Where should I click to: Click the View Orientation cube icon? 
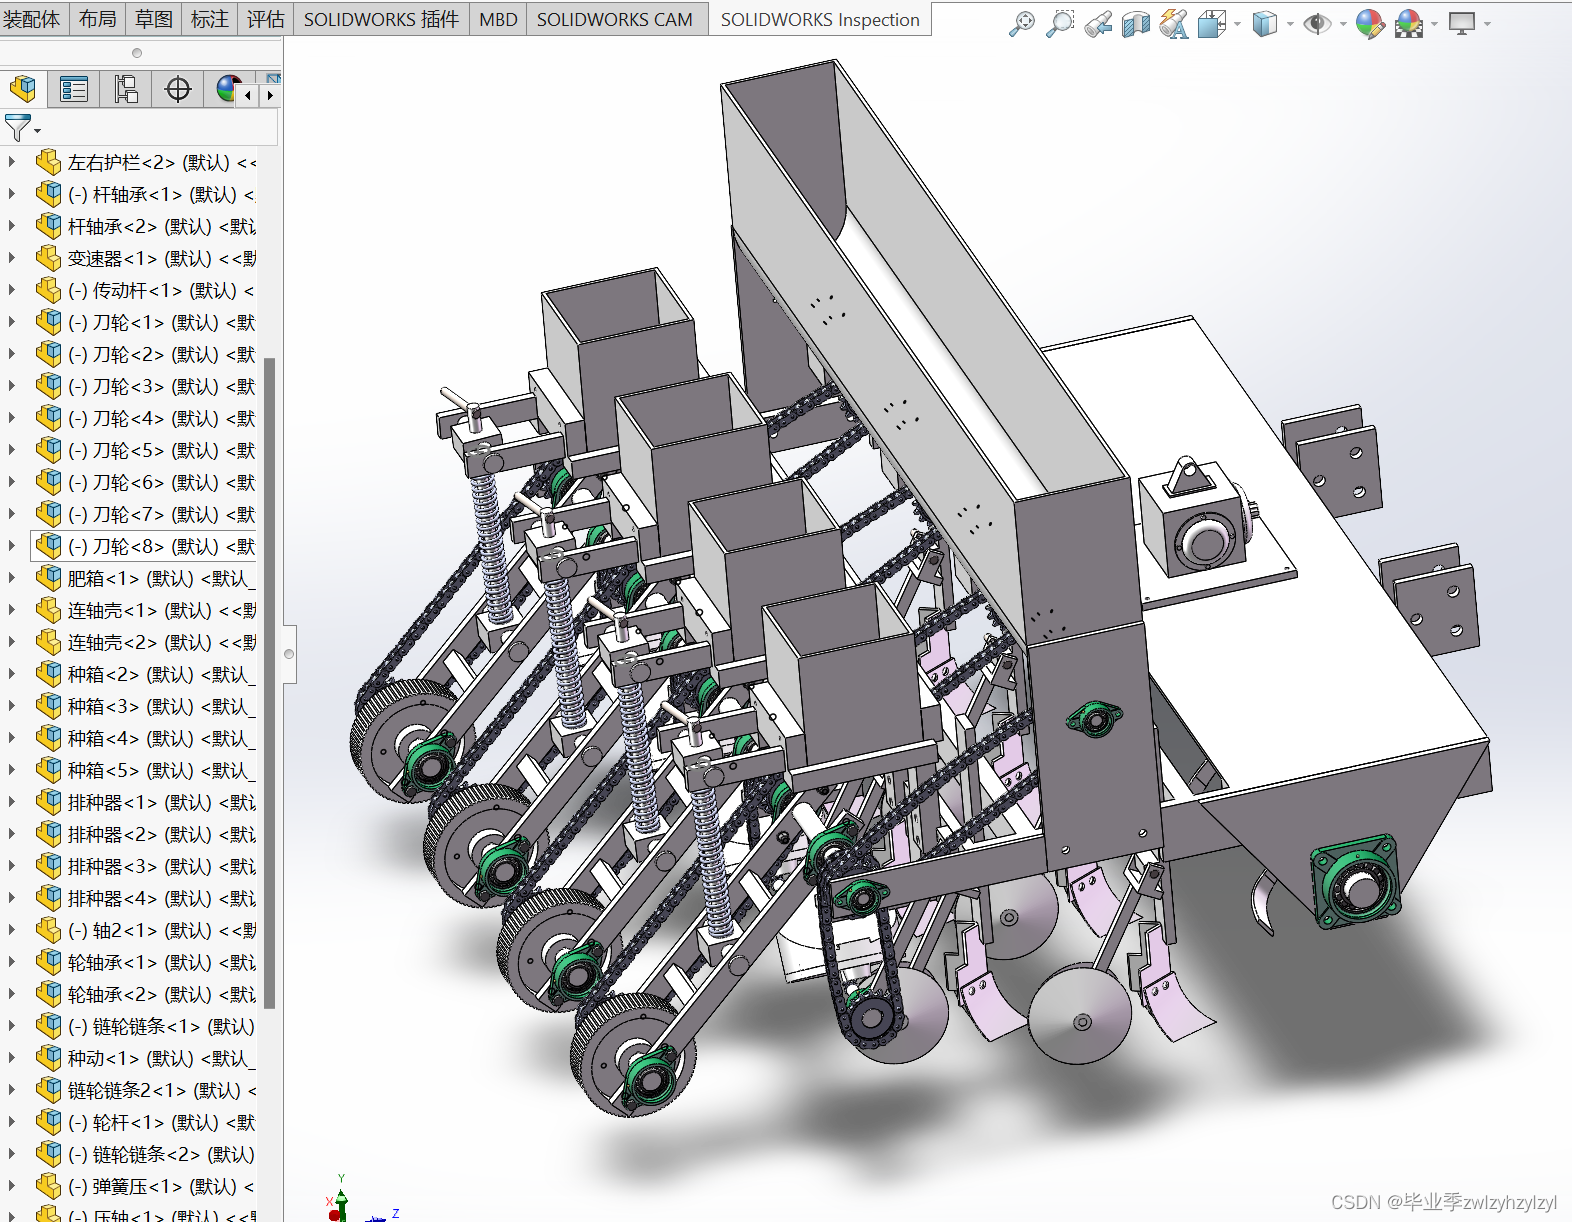pyautogui.click(x=1211, y=24)
